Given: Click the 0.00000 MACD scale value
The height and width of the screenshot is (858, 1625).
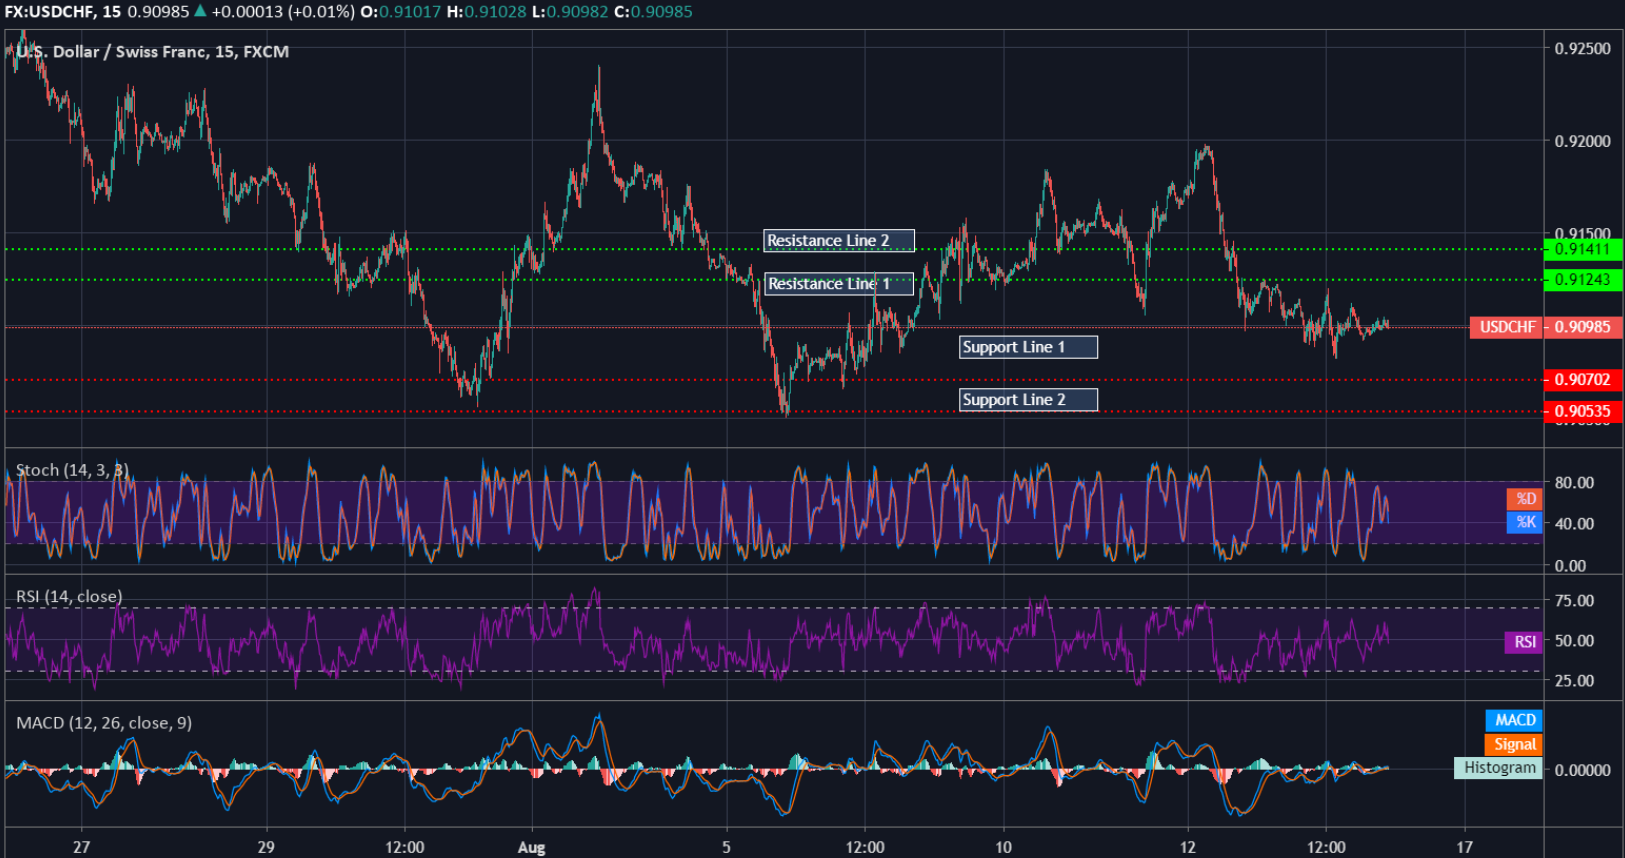Looking at the screenshot, I should click(1583, 770).
